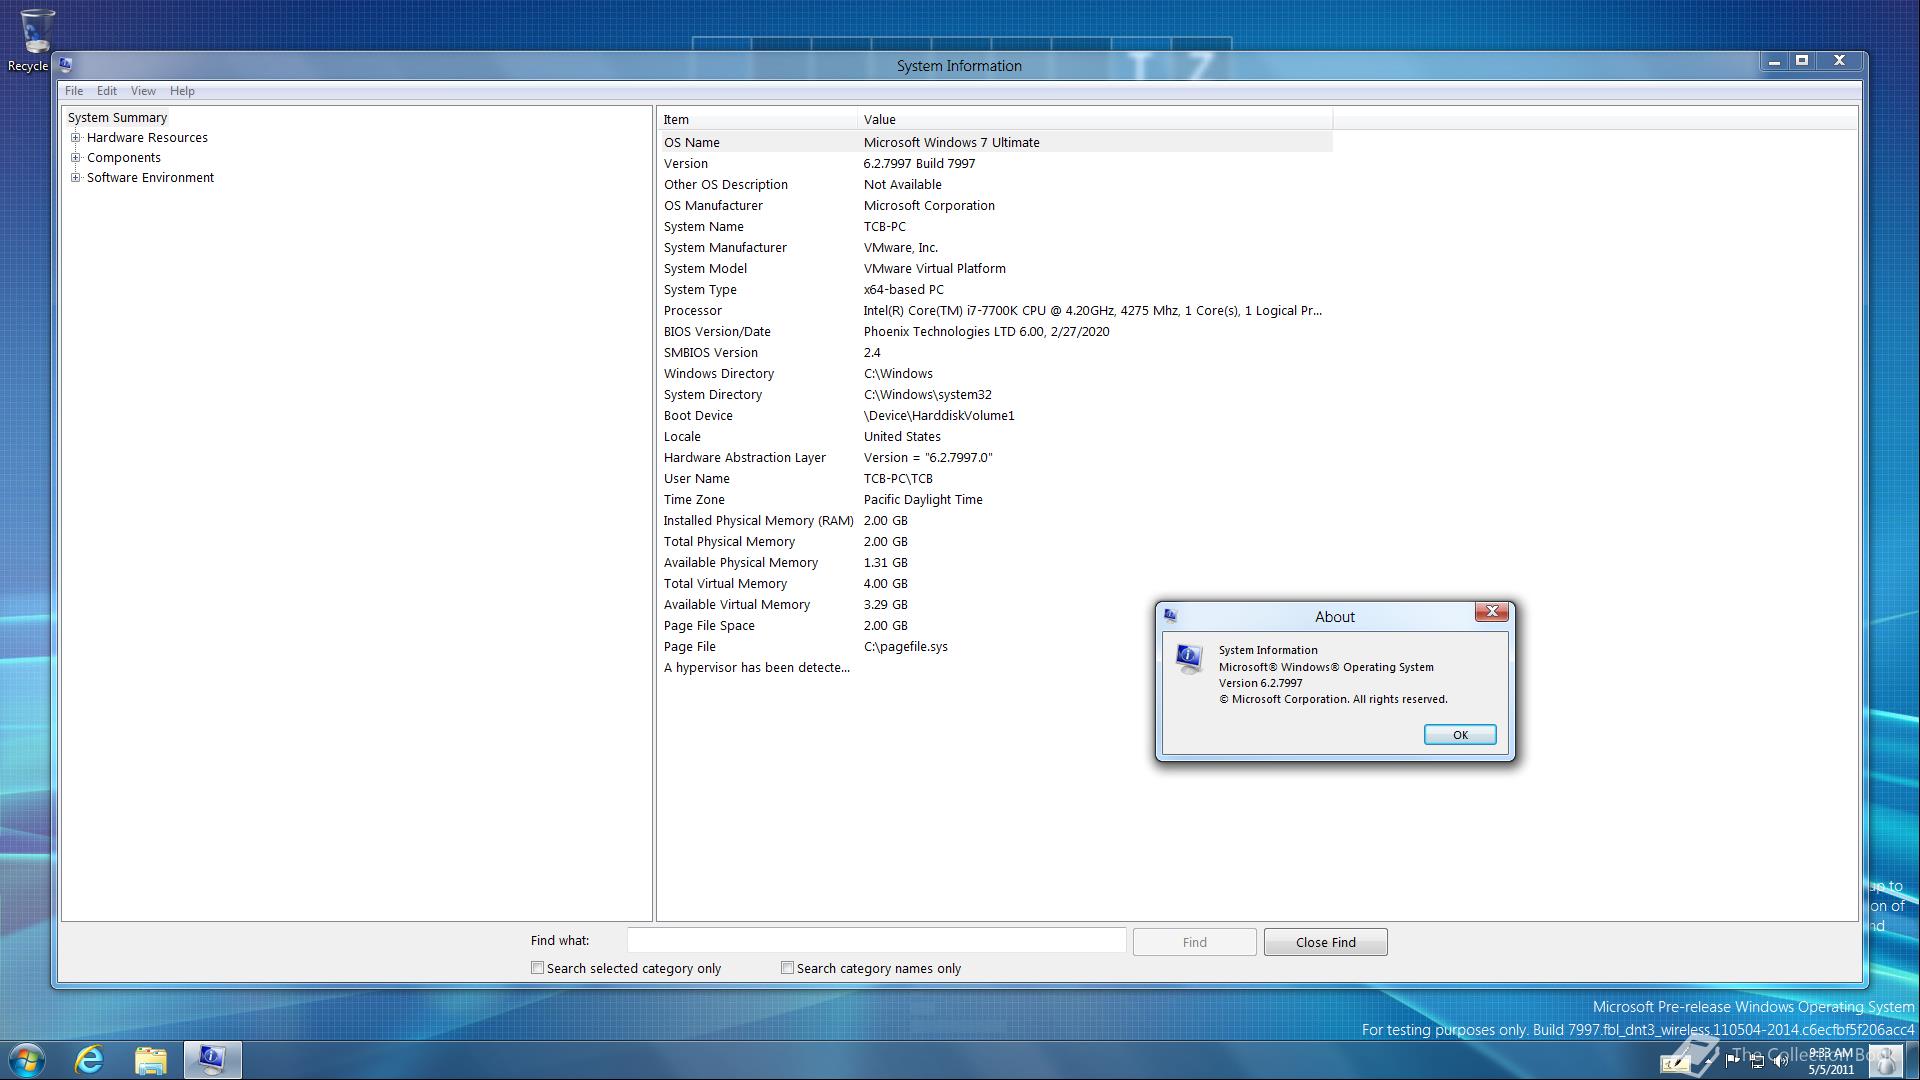Image resolution: width=1920 pixels, height=1080 pixels.
Task: Click the System Information title bar icon
Action: [x=66, y=65]
